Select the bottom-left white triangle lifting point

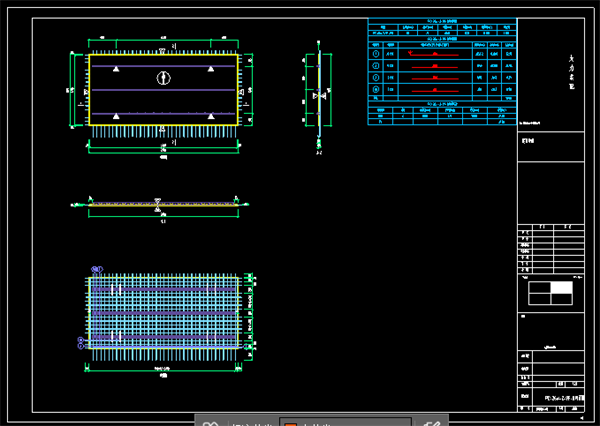point(116,116)
